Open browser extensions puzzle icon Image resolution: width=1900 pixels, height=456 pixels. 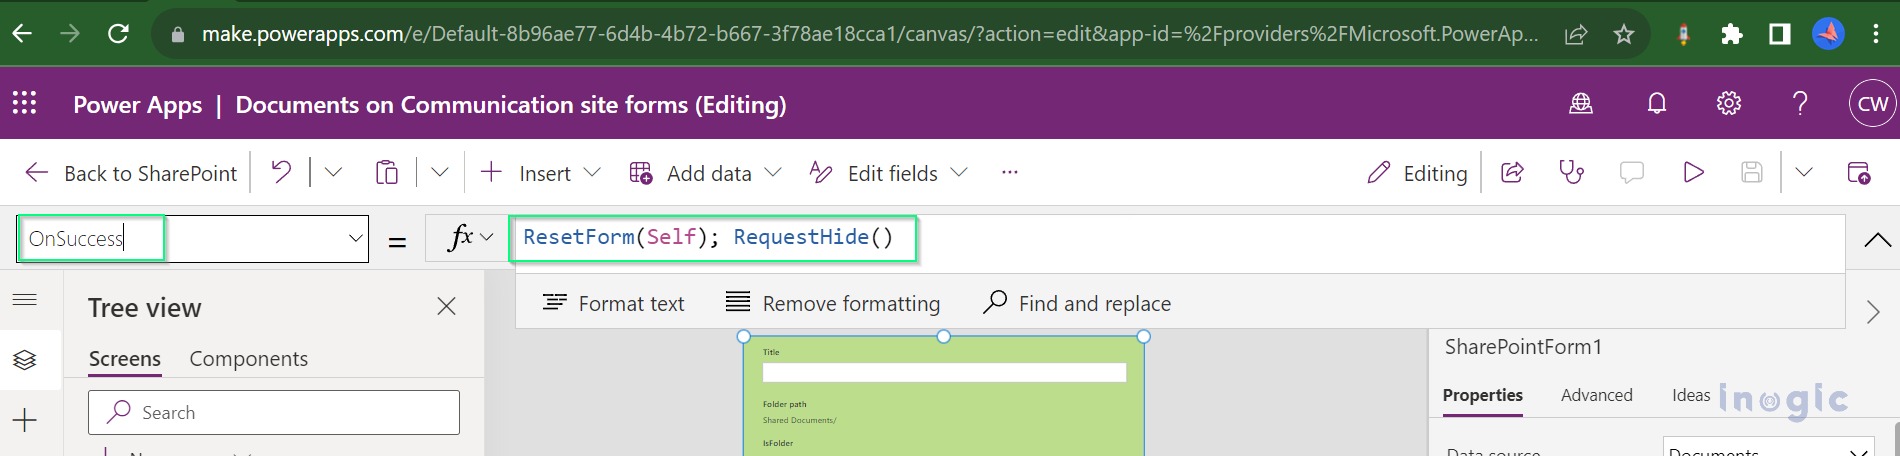tap(1732, 35)
